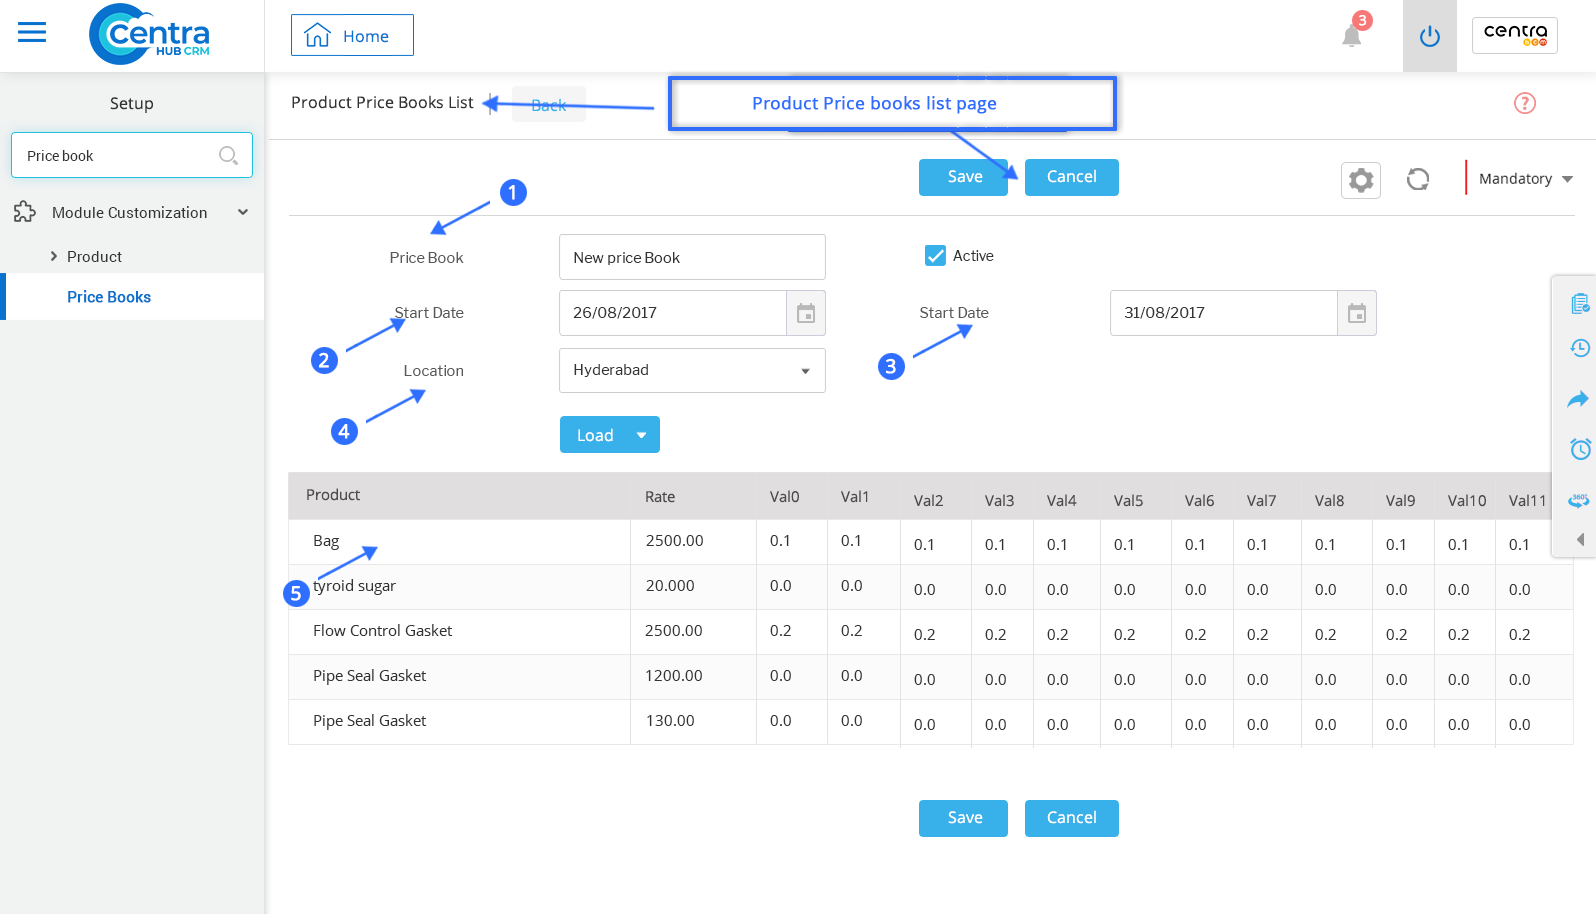Click the Home button
The height and width of the screenshot is (914, 1596).
click(352, 35)
